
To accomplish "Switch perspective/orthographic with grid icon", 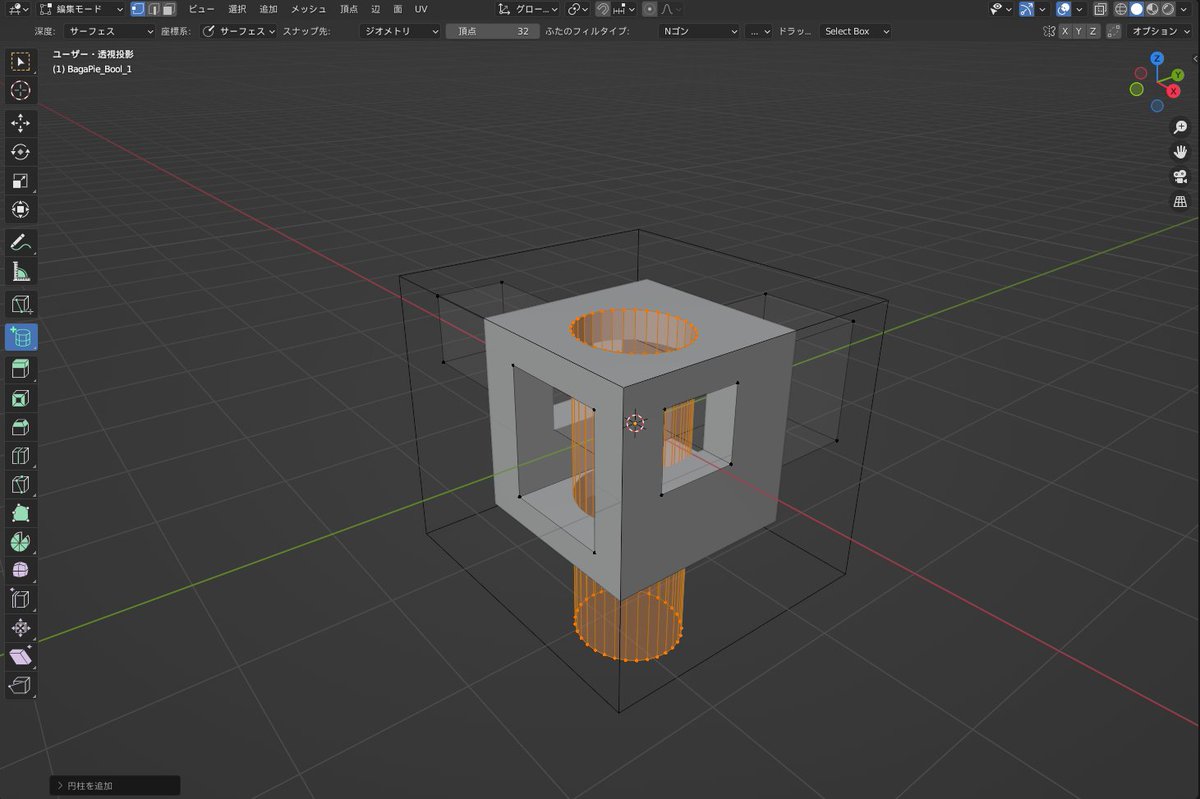I will [x=1180, y=202].
